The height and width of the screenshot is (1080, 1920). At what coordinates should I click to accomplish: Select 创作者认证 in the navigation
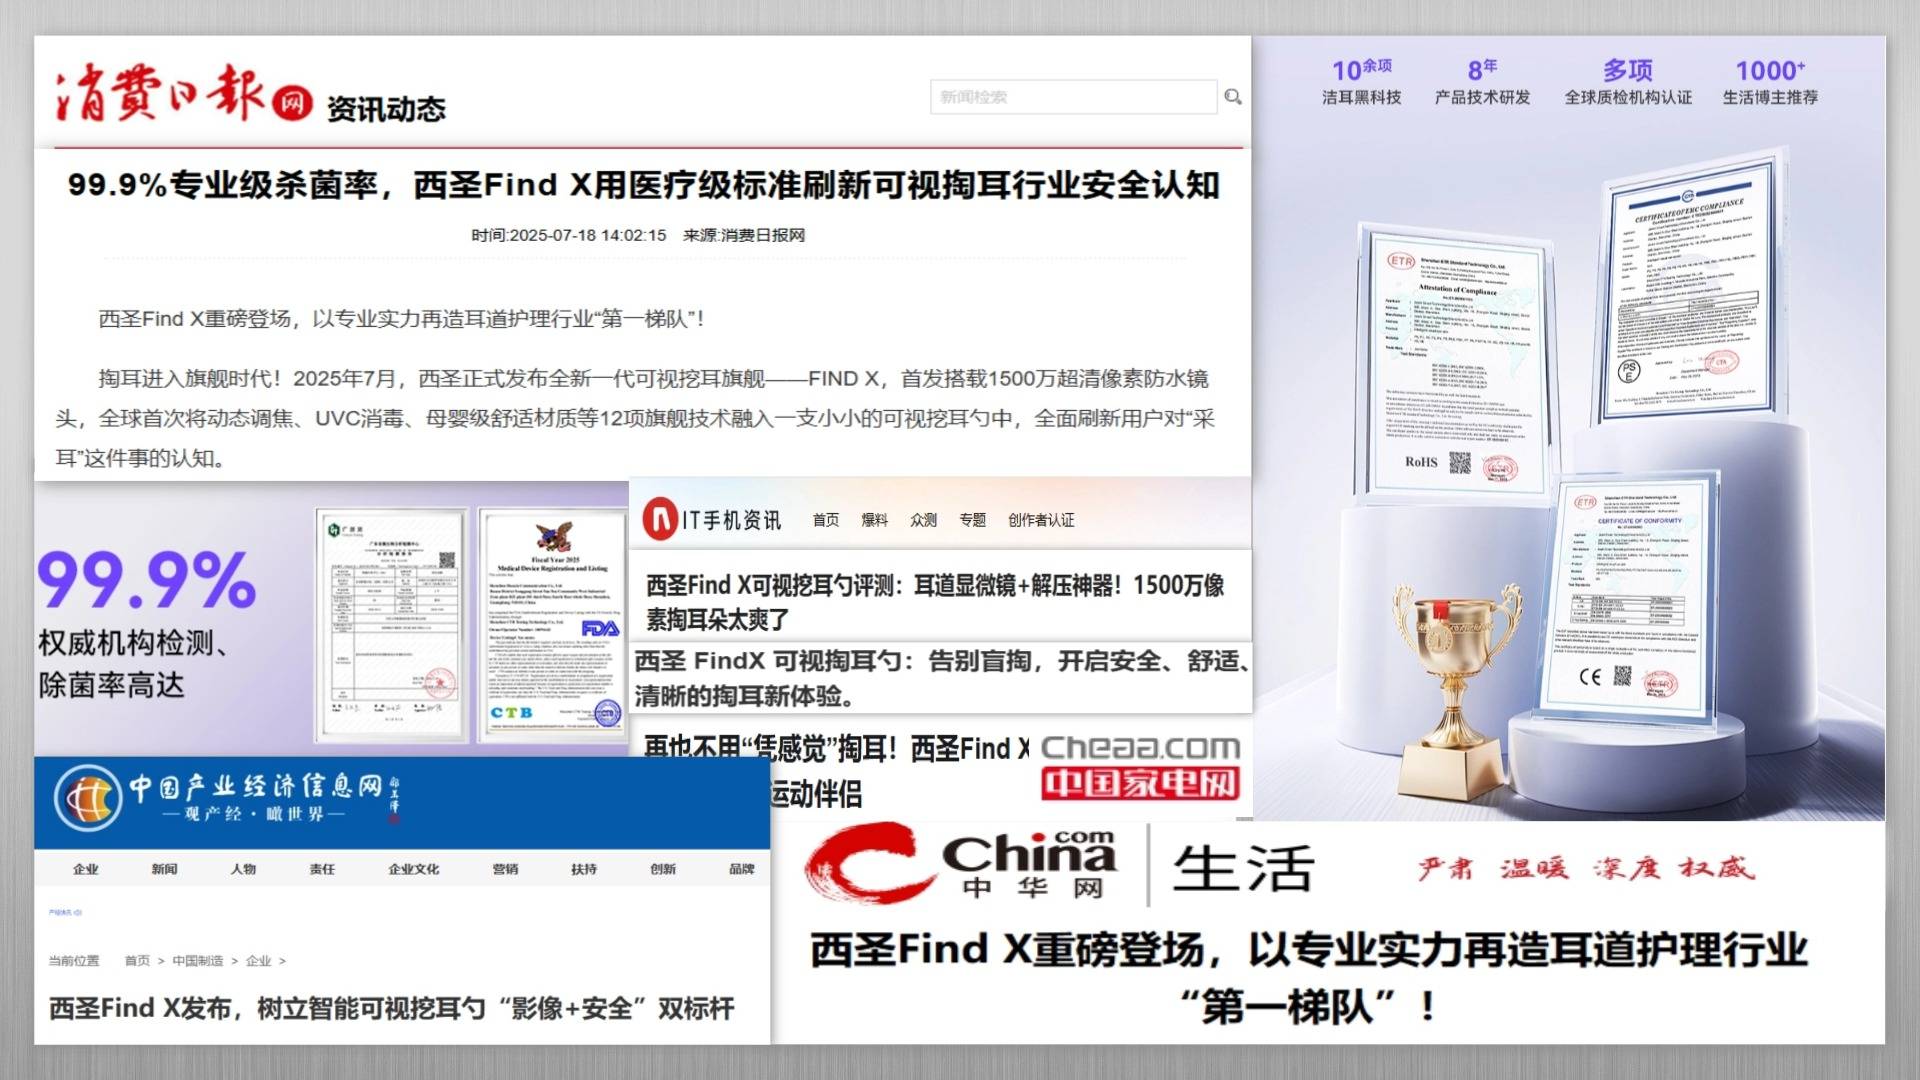1041,520
